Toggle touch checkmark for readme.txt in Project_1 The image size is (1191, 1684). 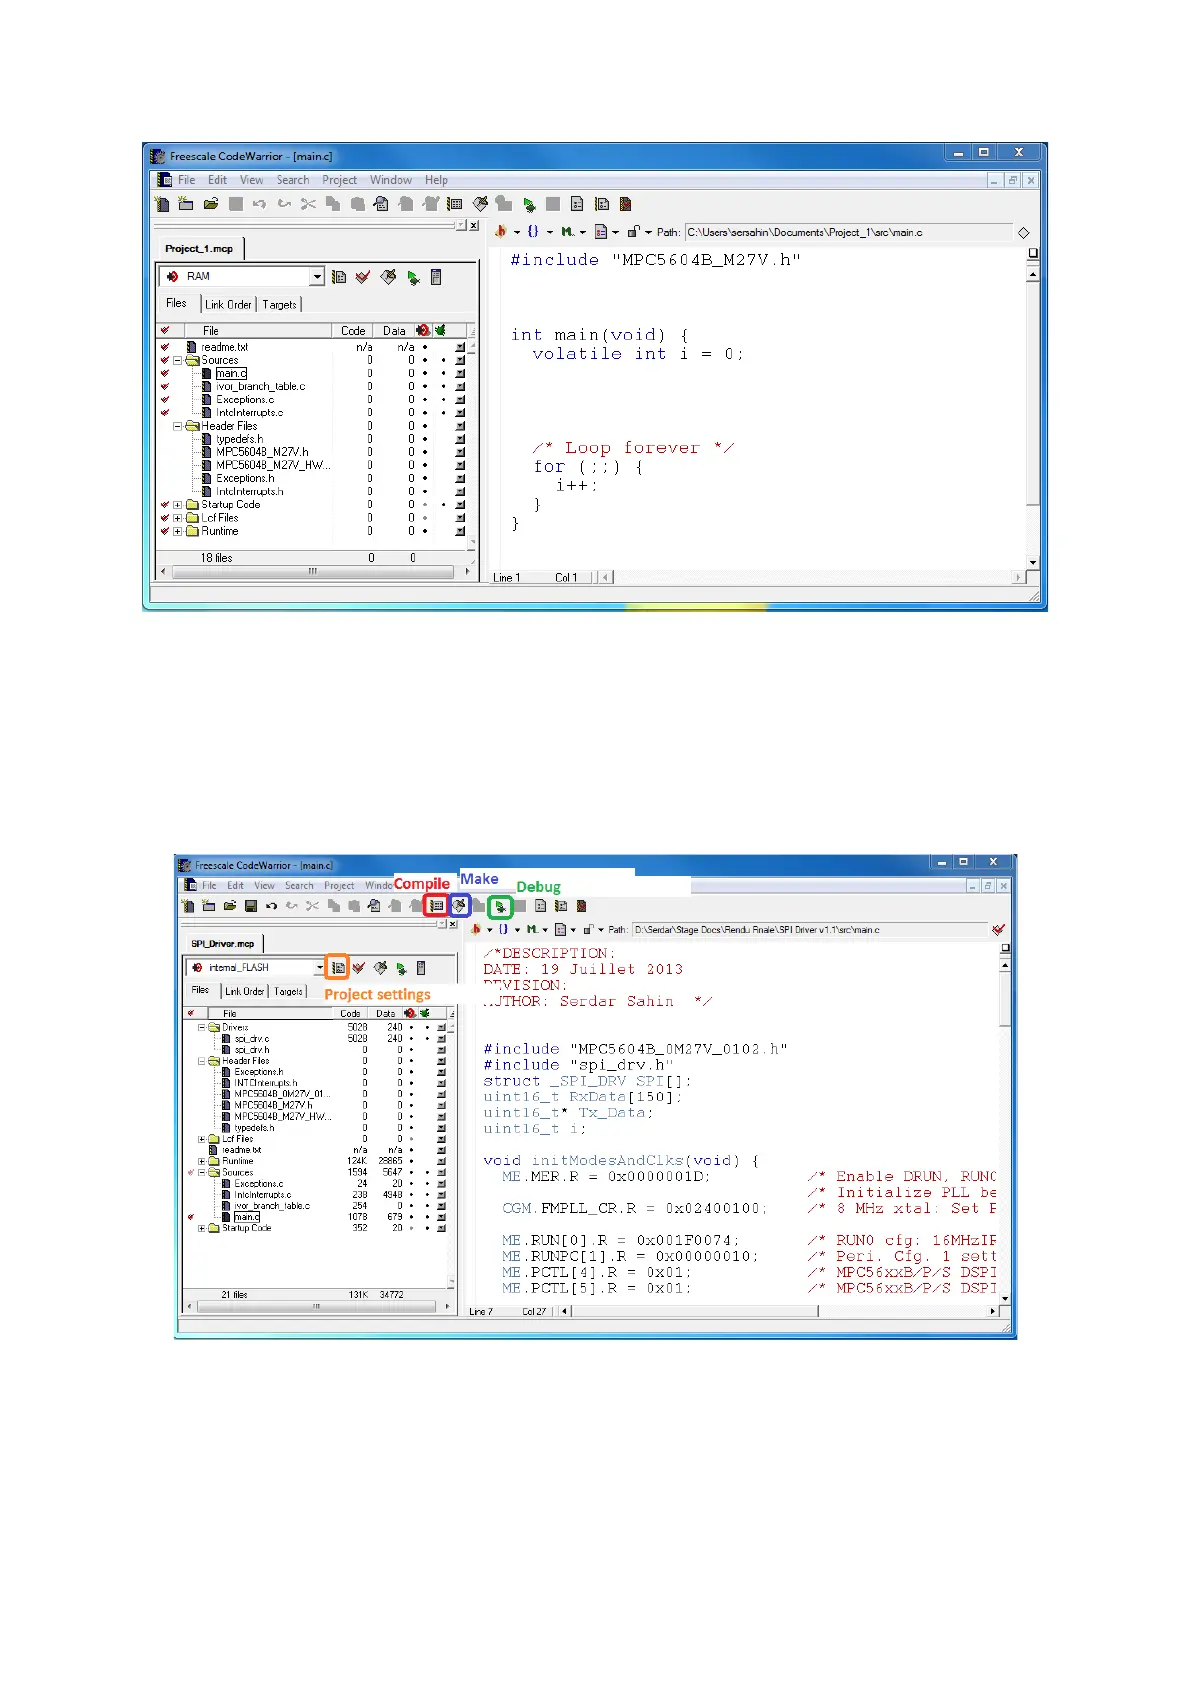pyautogui.click(x=165, y=347)
